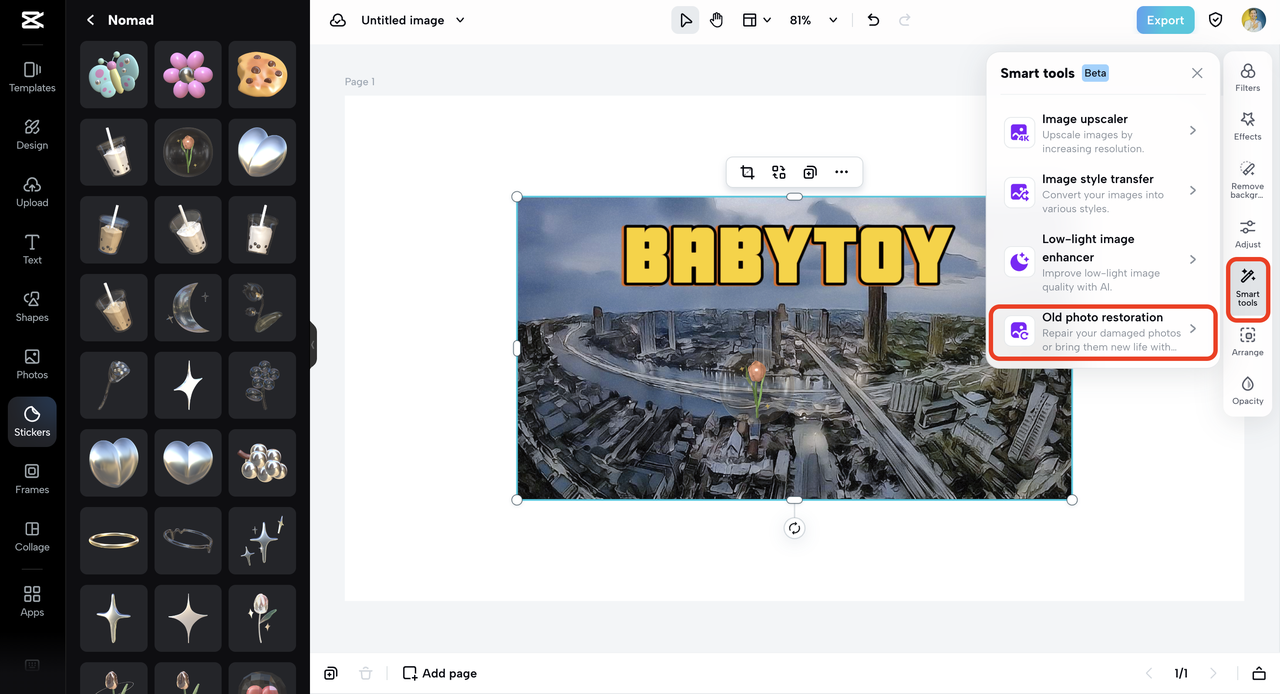The image size is (1280, 694).
Task: Insert the gold ring sticker
Action: (114, 541)
